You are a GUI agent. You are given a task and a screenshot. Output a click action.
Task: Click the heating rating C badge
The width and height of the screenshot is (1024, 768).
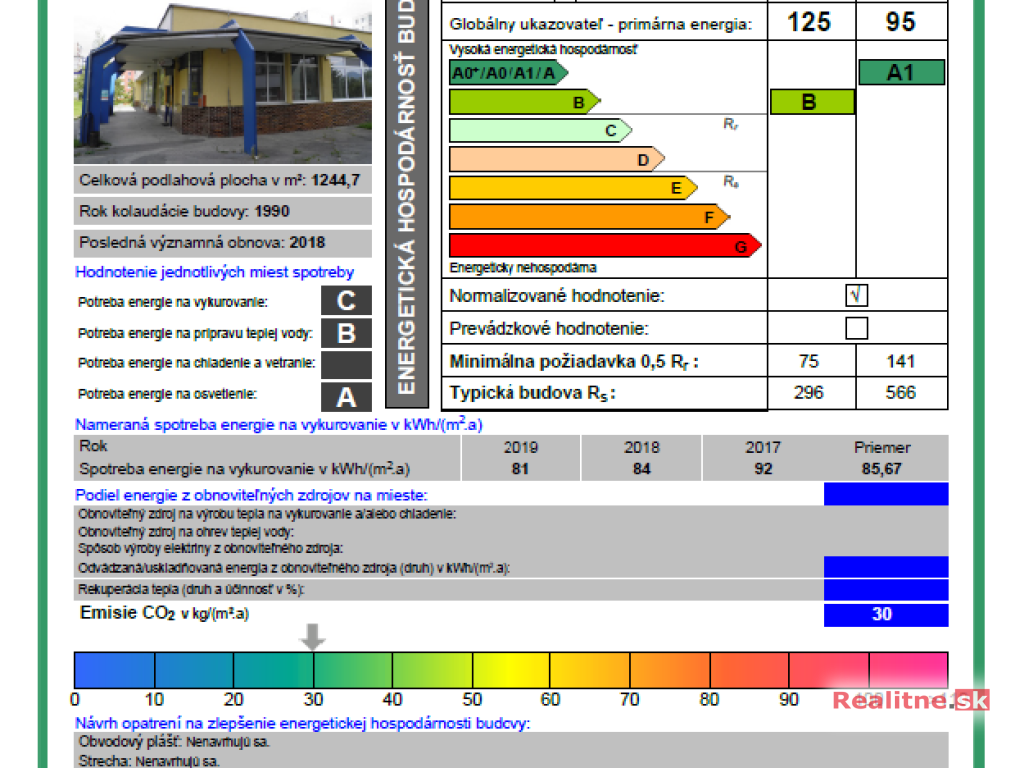point(346,301)
